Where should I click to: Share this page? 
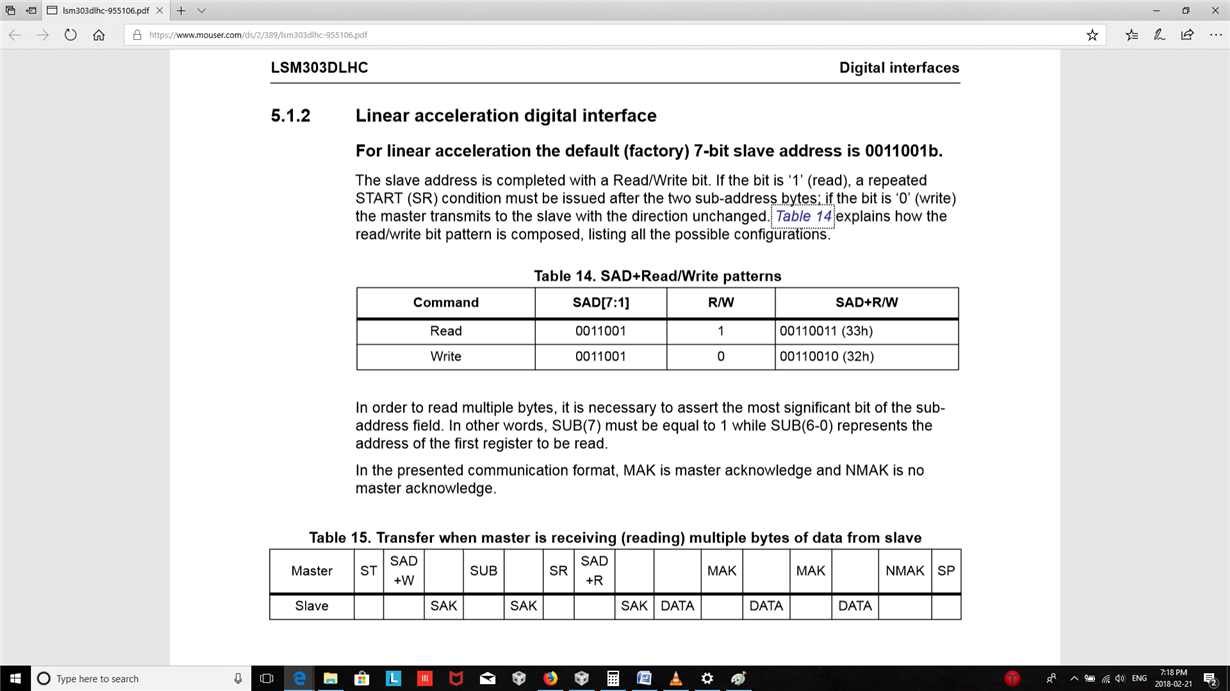click(1187, 35)
